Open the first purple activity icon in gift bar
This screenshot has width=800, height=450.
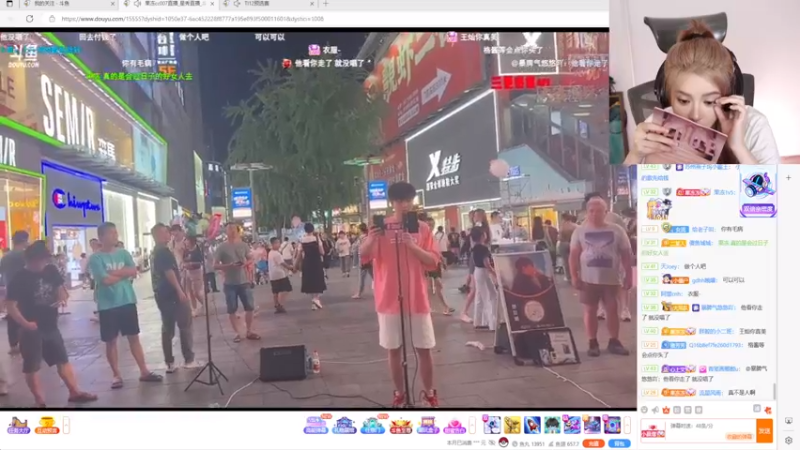pos(316,424)
